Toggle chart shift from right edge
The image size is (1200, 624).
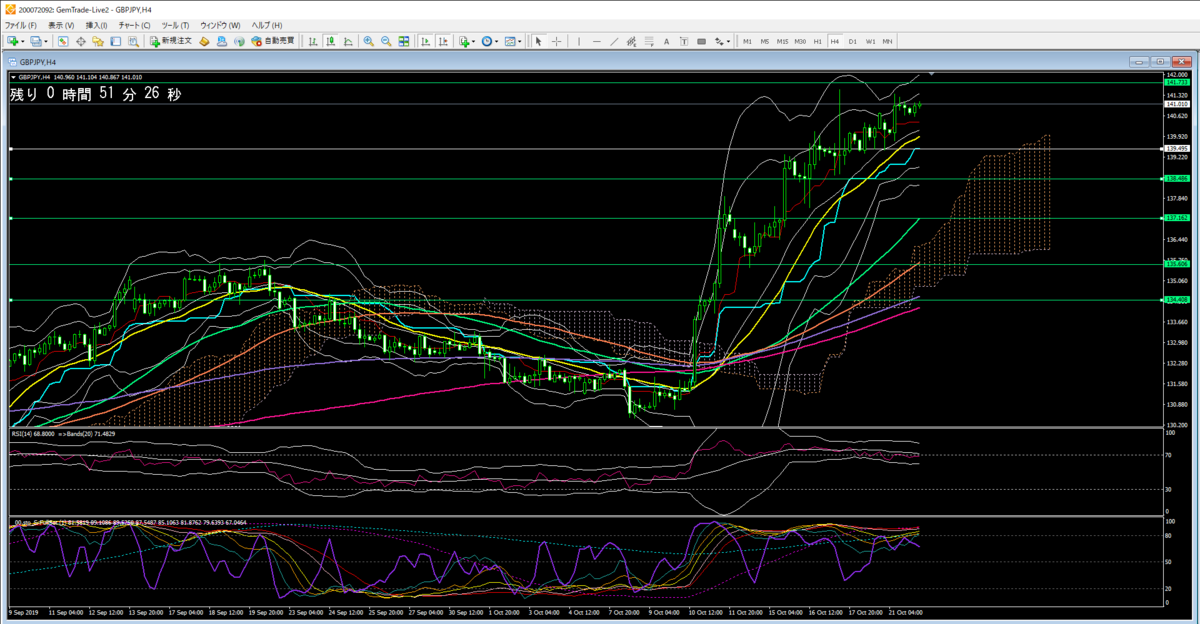[444, 41]
